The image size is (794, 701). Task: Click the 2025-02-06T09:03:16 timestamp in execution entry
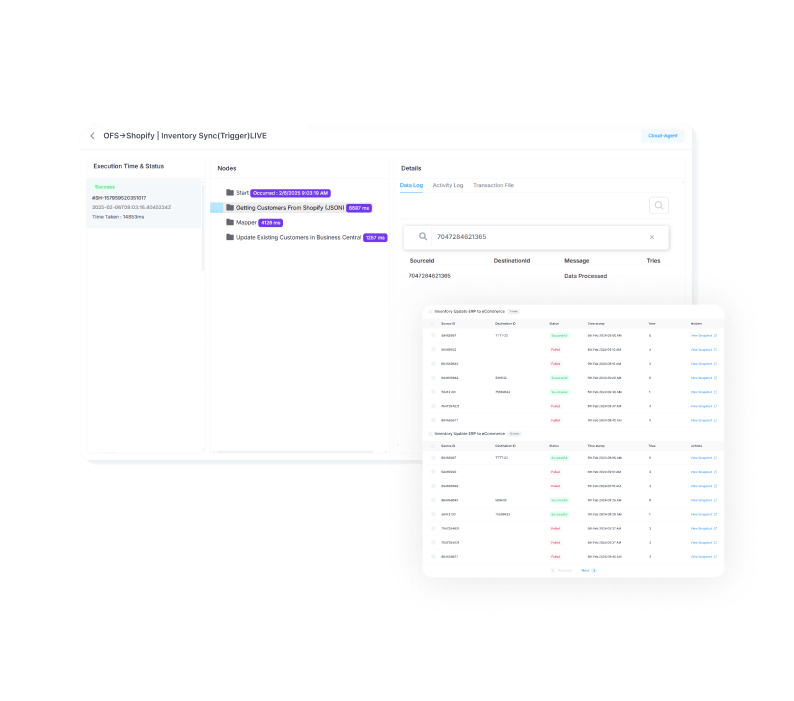point(131,207)
